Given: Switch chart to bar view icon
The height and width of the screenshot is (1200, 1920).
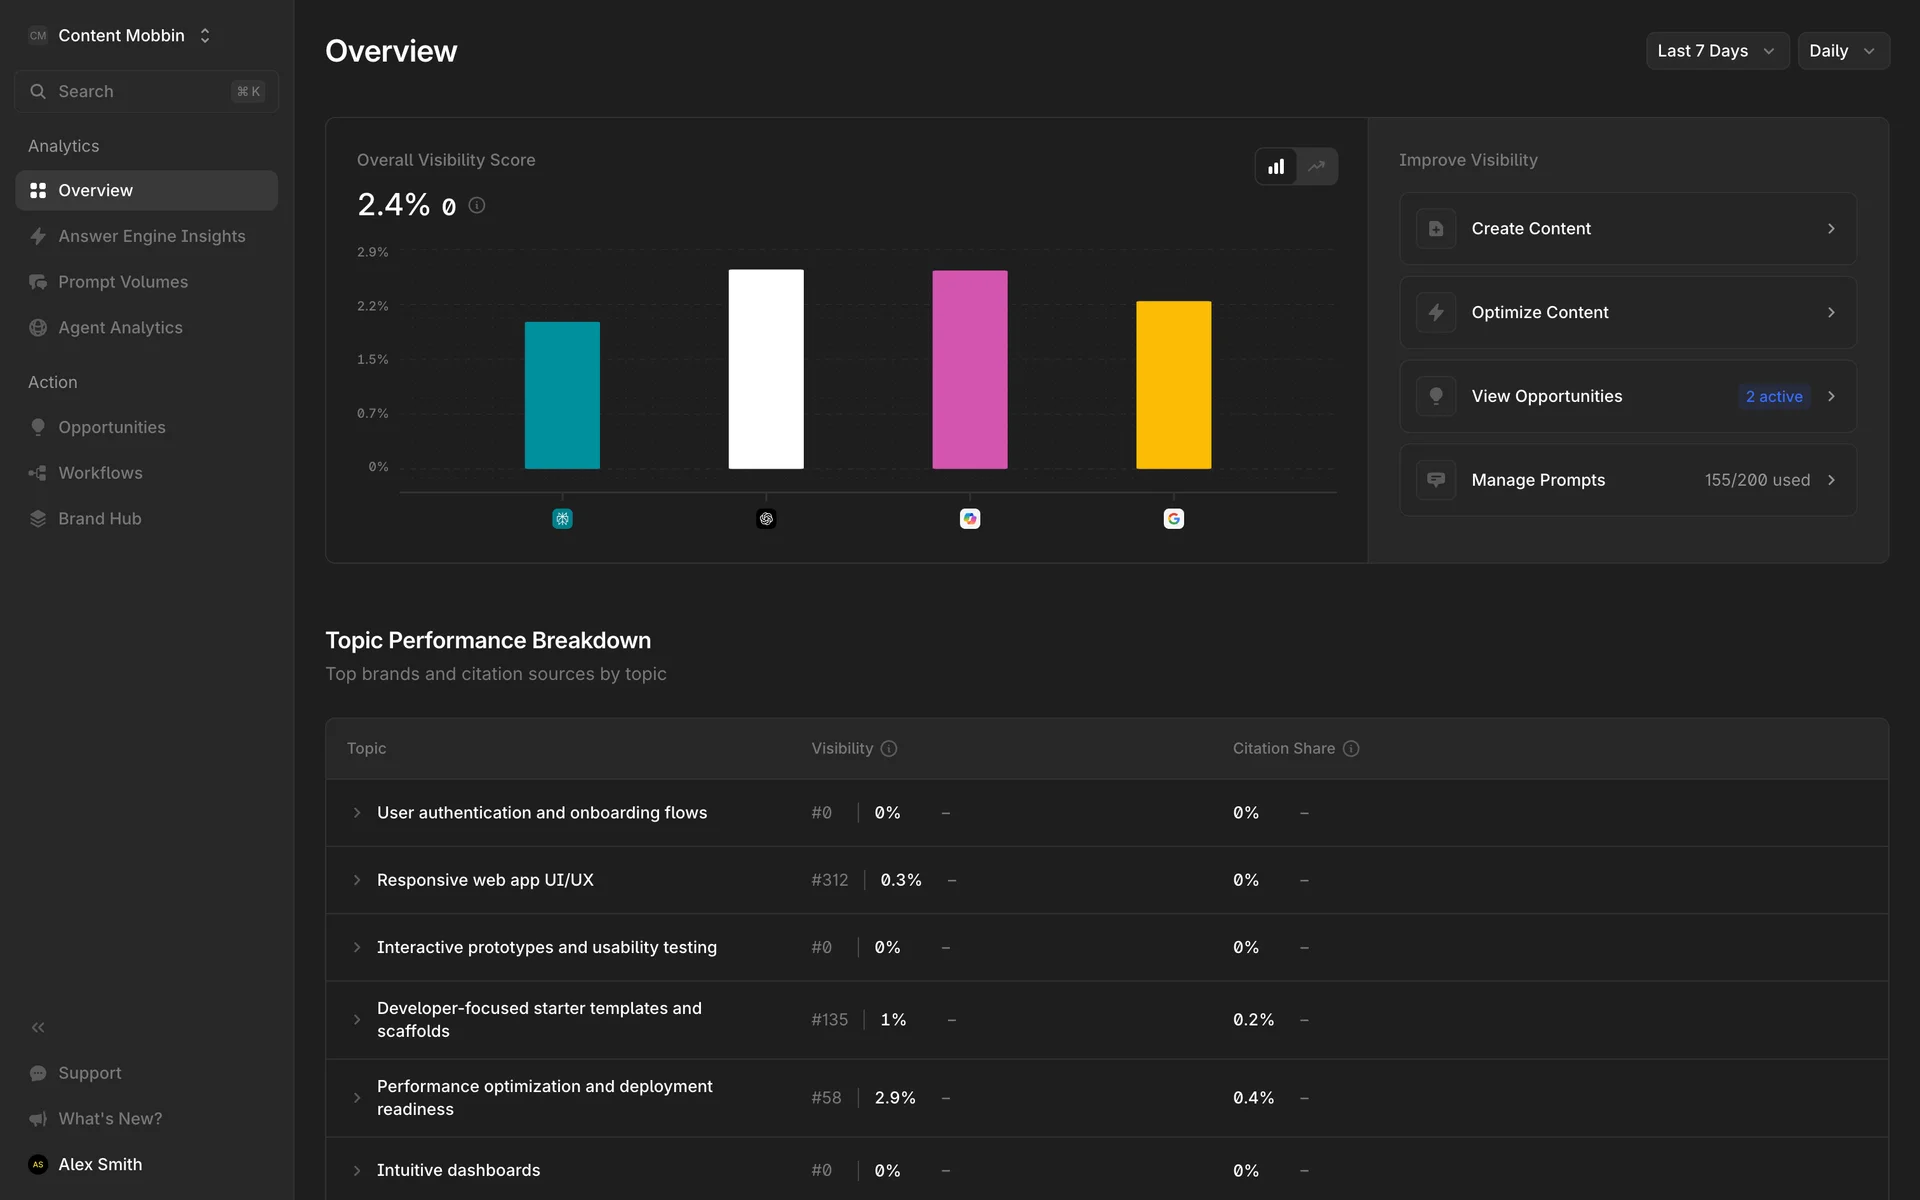Looking at the screenshot, I should click(x=1276, y=166).
